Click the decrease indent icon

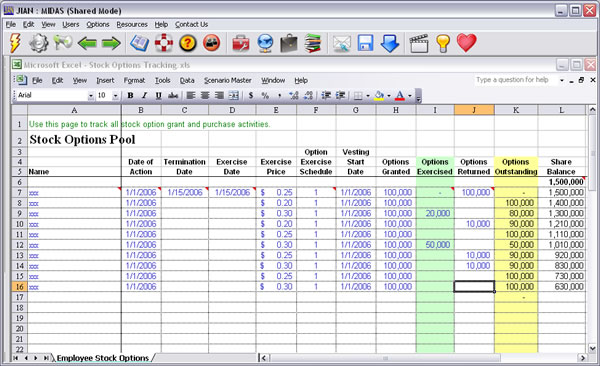[326, 95]
